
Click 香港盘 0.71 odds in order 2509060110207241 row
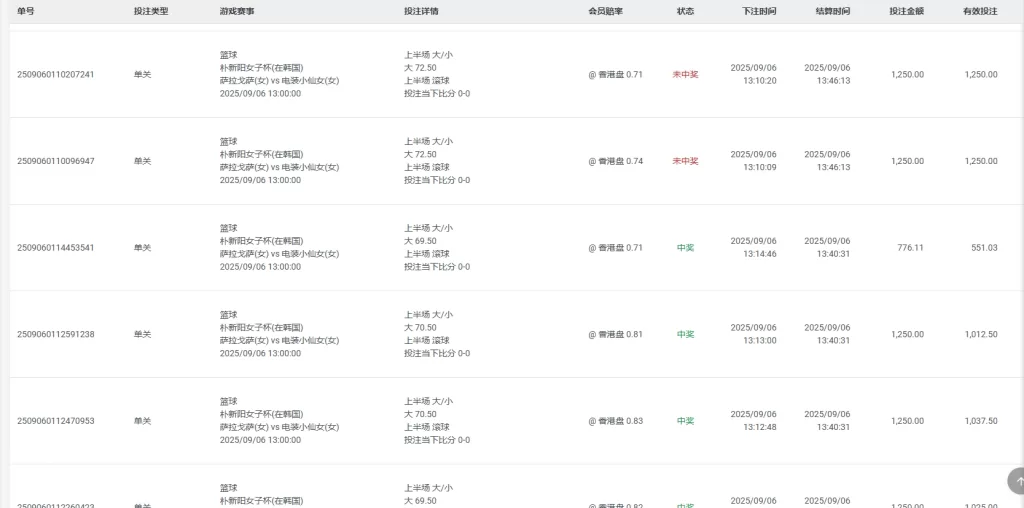(616, 74)
